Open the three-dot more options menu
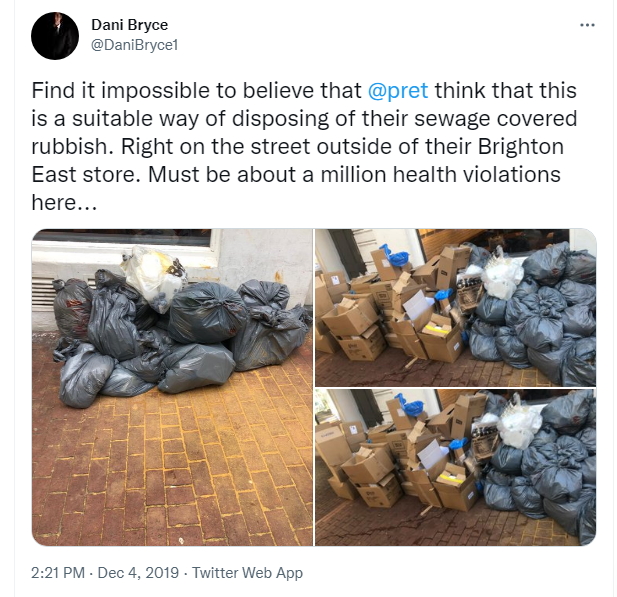 pyautogui.click(x=587, y=25)
